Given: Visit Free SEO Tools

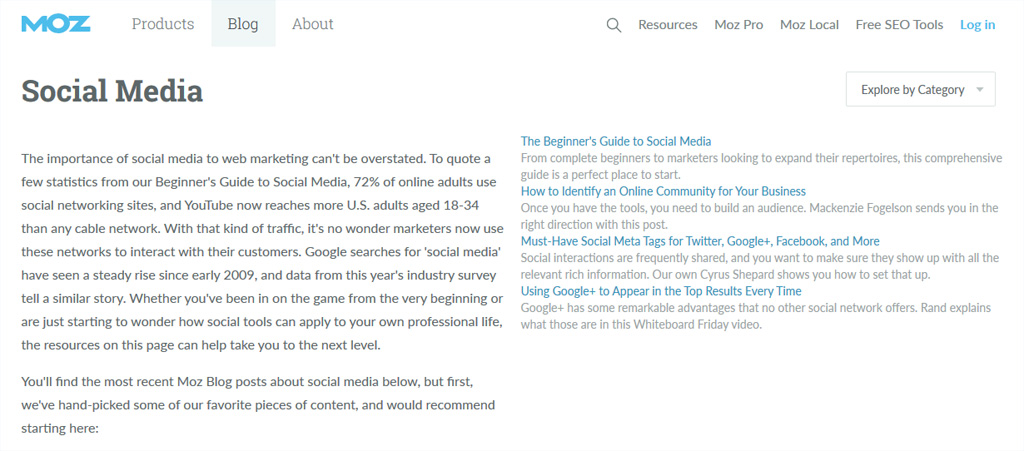Looking at the screenshot, I should coord(899,25).
